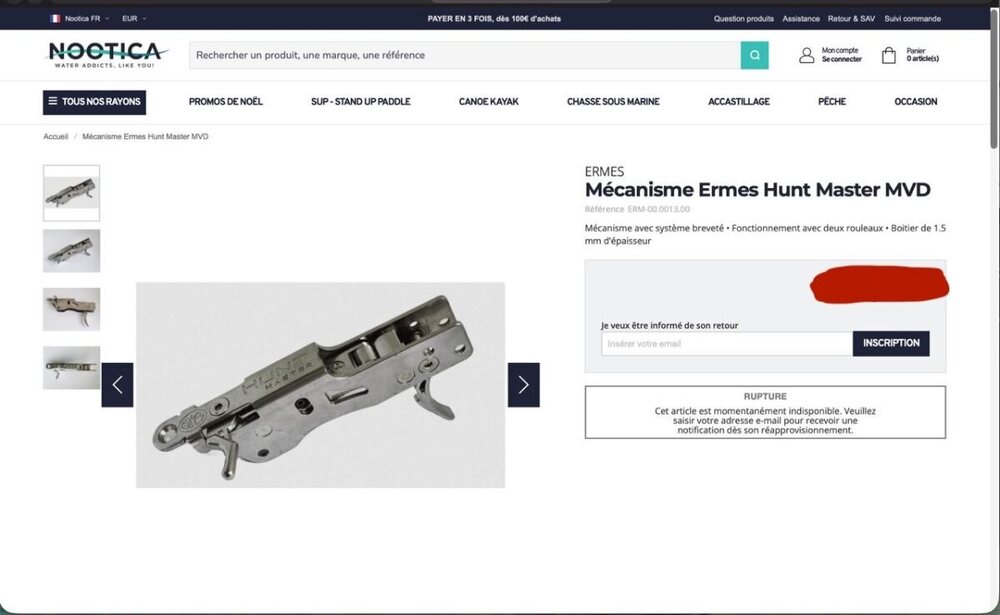The image size is (1000, 615).
Task: Click the Retour & SAV link
Action: click(x=851, y=18)
